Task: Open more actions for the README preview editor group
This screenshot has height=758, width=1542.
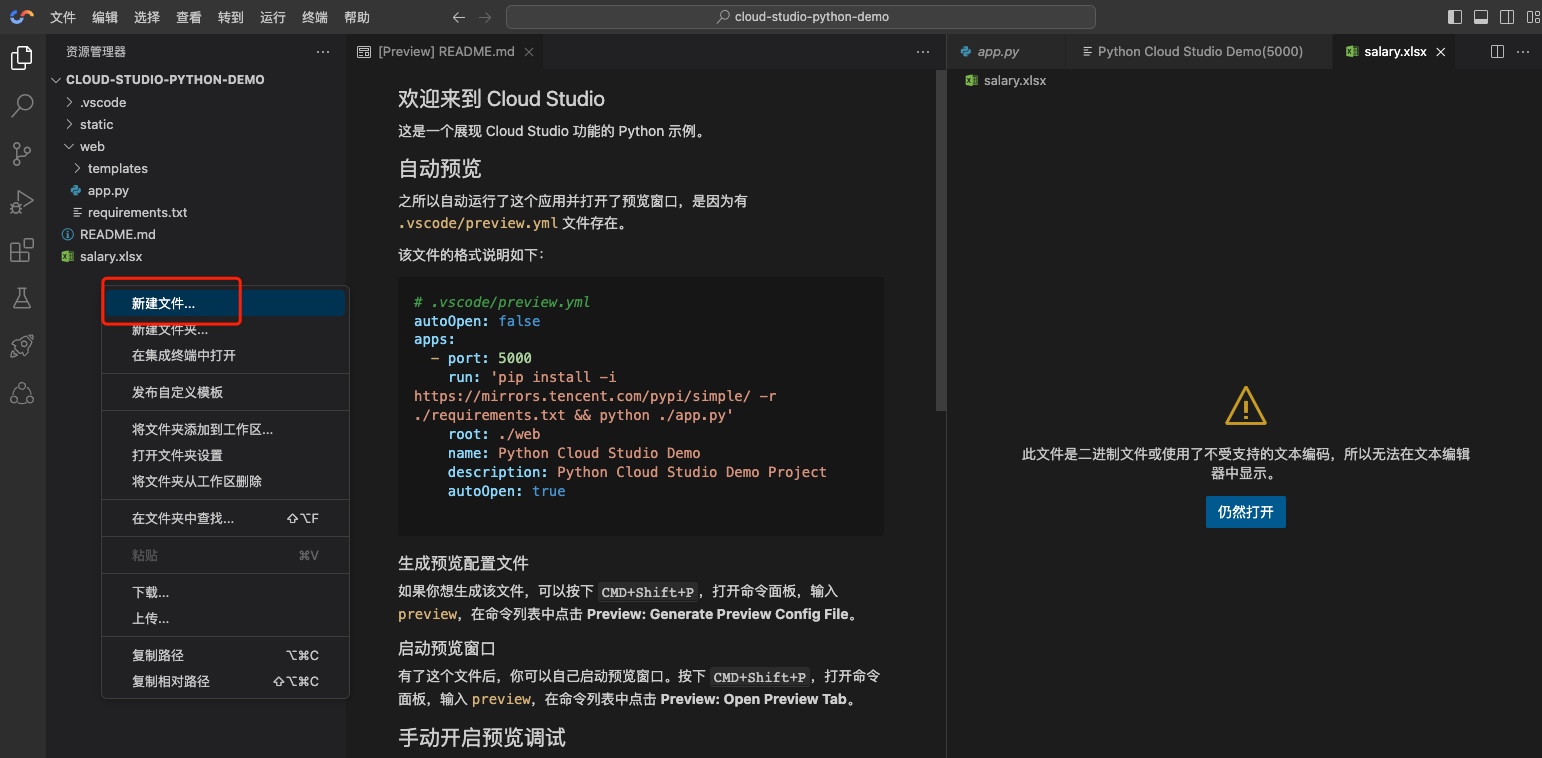Action: (x=922, y=52)
